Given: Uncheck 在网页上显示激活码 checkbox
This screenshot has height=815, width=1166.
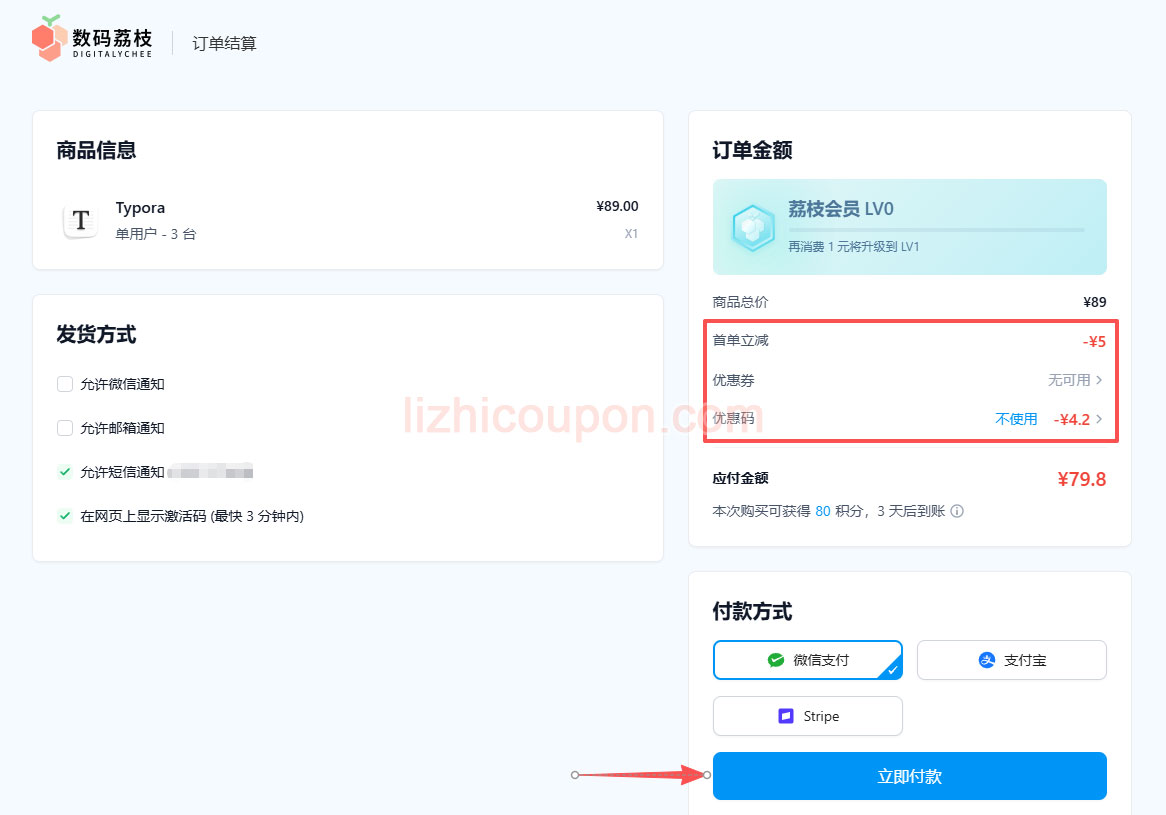Looking at the screenshot, I should (x=65, y=515).
